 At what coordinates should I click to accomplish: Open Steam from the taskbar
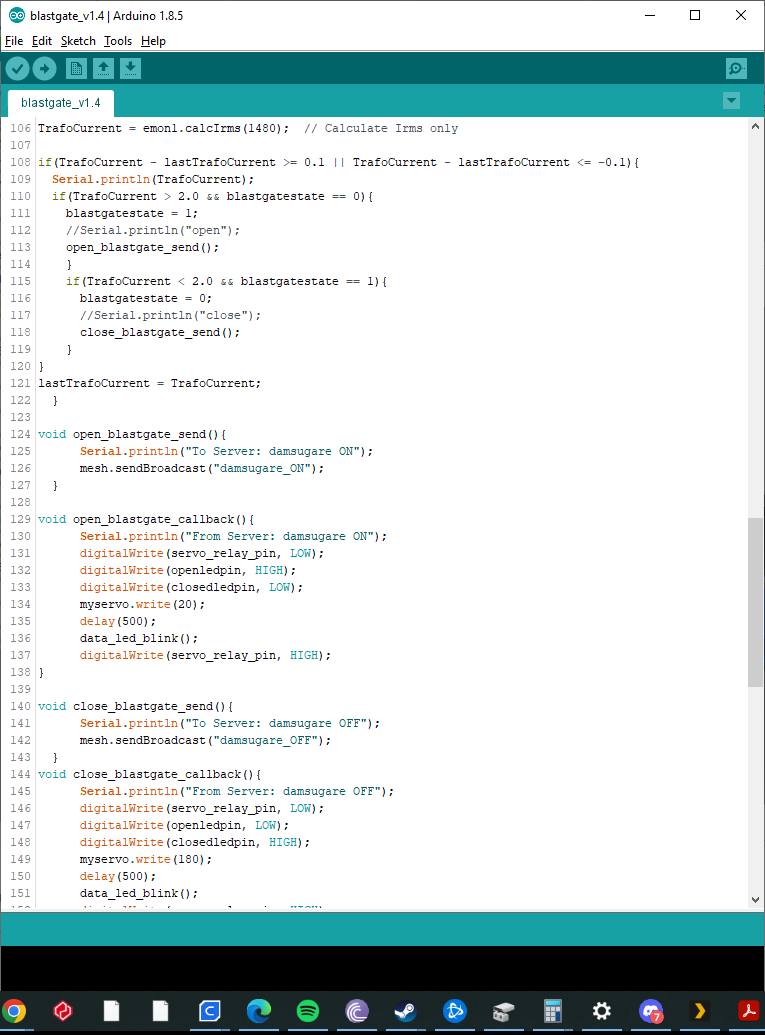(406, 1011)
